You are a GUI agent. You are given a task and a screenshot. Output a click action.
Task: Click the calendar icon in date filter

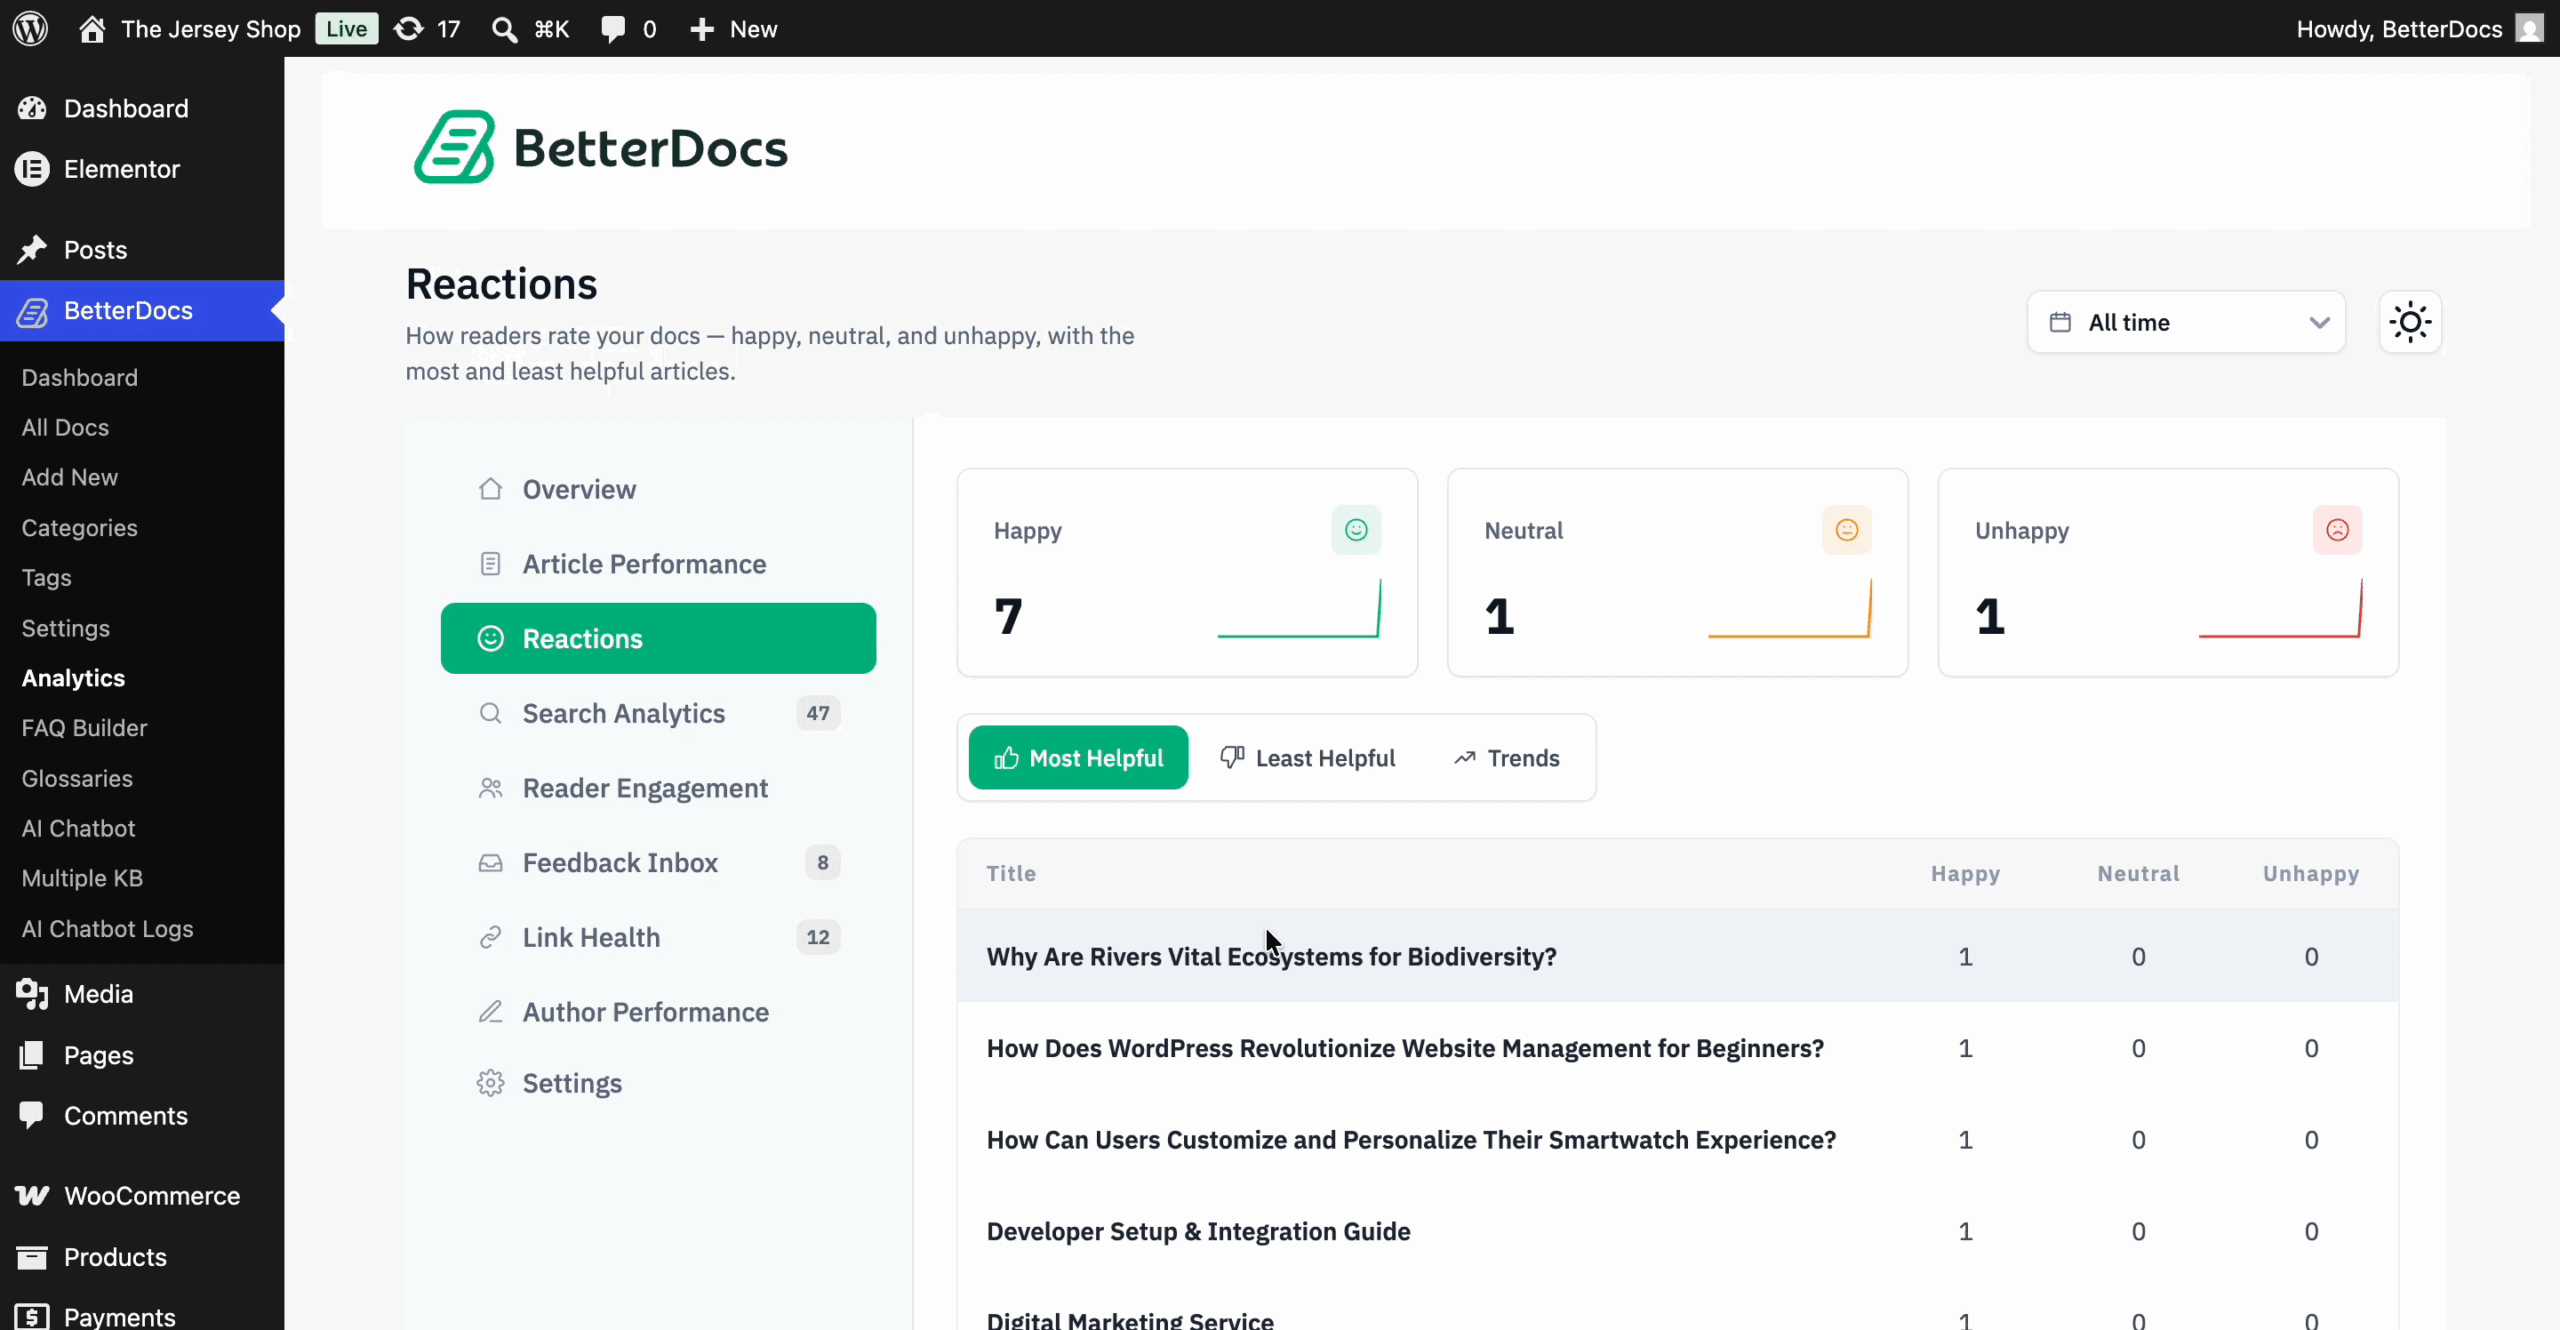click(x=2060, y=322)
